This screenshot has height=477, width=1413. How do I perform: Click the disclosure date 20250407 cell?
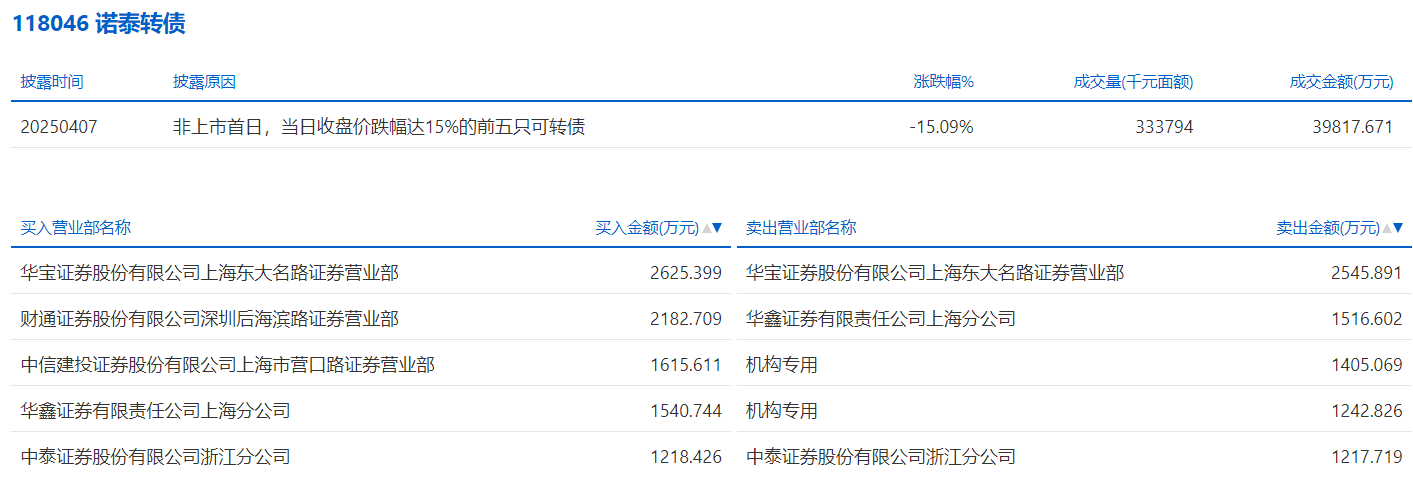click(59, 127)
